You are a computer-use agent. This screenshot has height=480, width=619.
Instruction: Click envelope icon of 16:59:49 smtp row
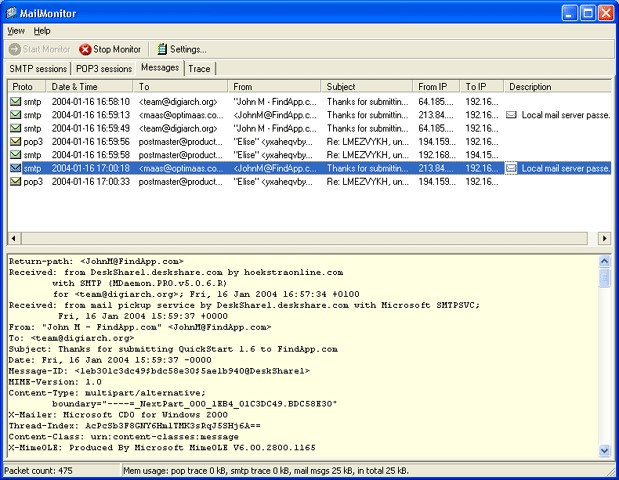coord(15,128)
